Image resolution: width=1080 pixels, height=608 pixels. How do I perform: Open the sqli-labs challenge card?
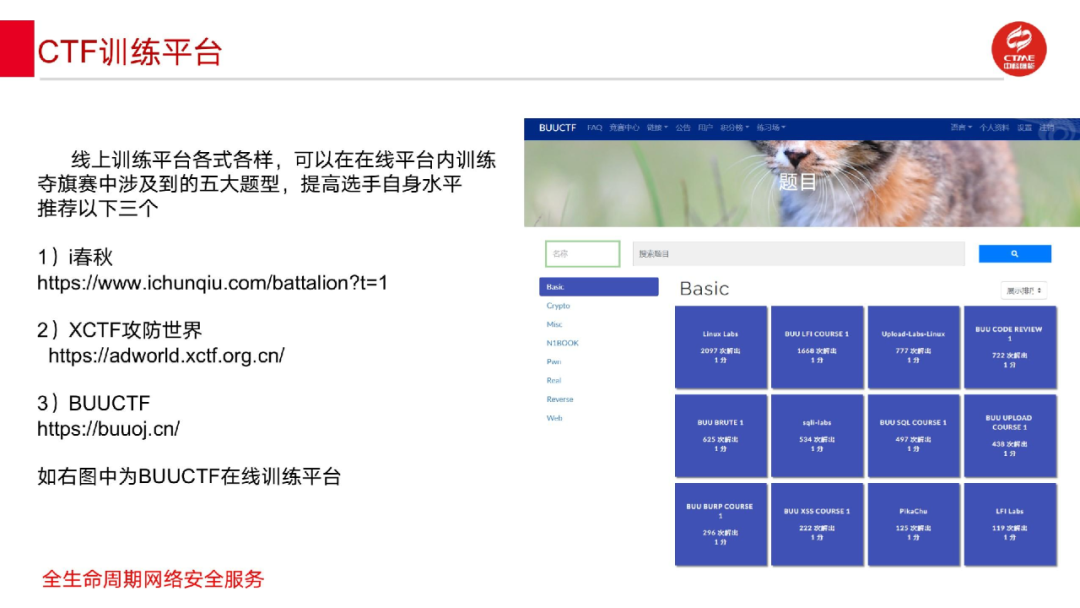click(x=817, y=436)
